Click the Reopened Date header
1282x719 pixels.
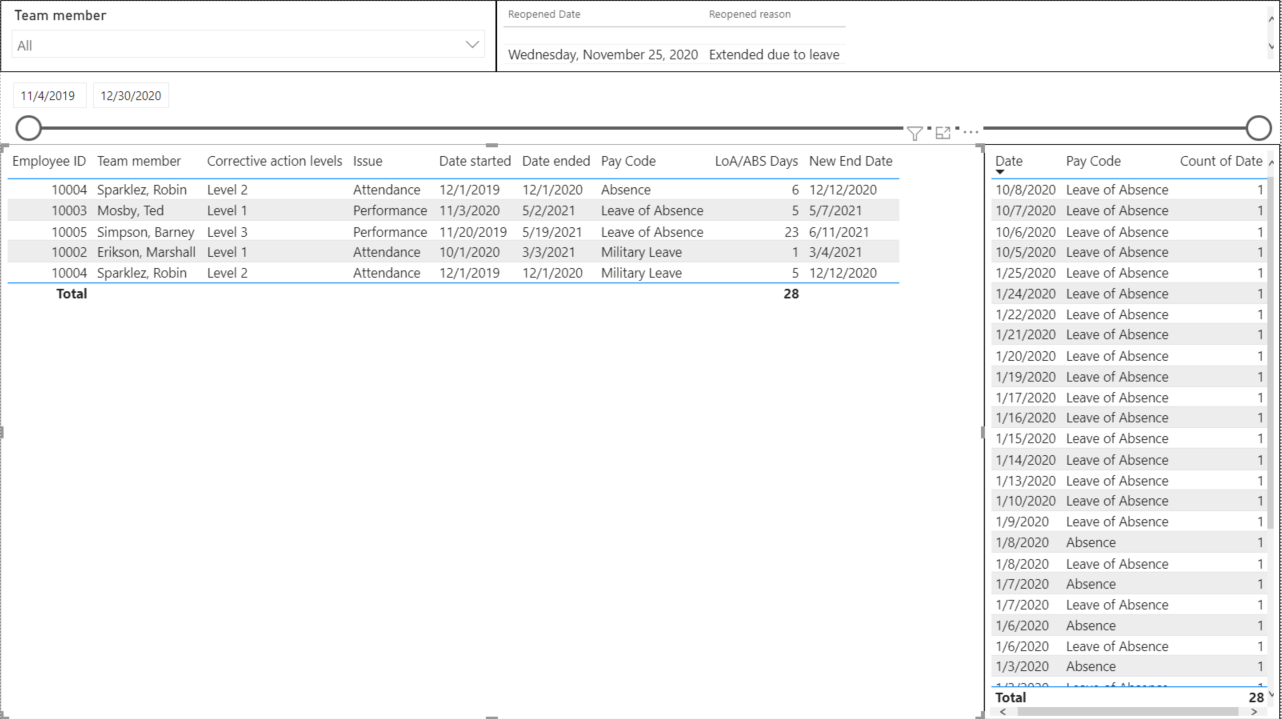pos(544,14)
